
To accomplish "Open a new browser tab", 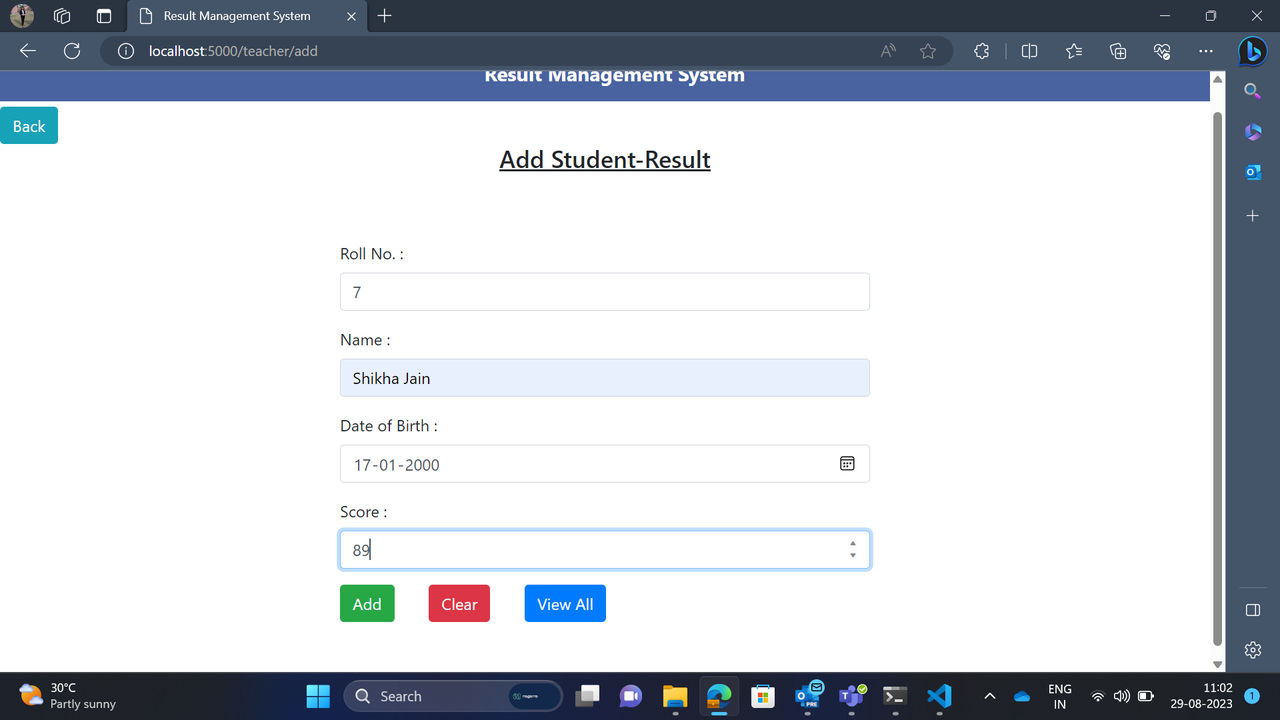I will (385, 16).
